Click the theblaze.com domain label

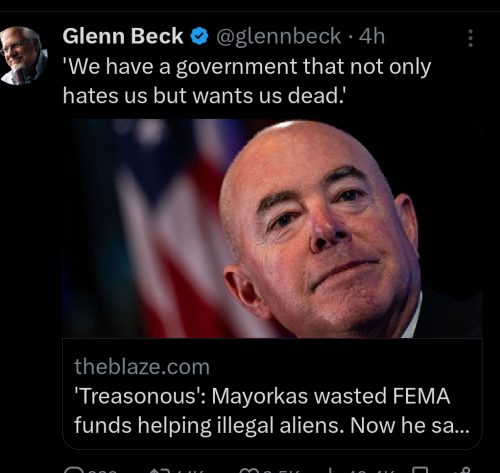click(142, 367)
